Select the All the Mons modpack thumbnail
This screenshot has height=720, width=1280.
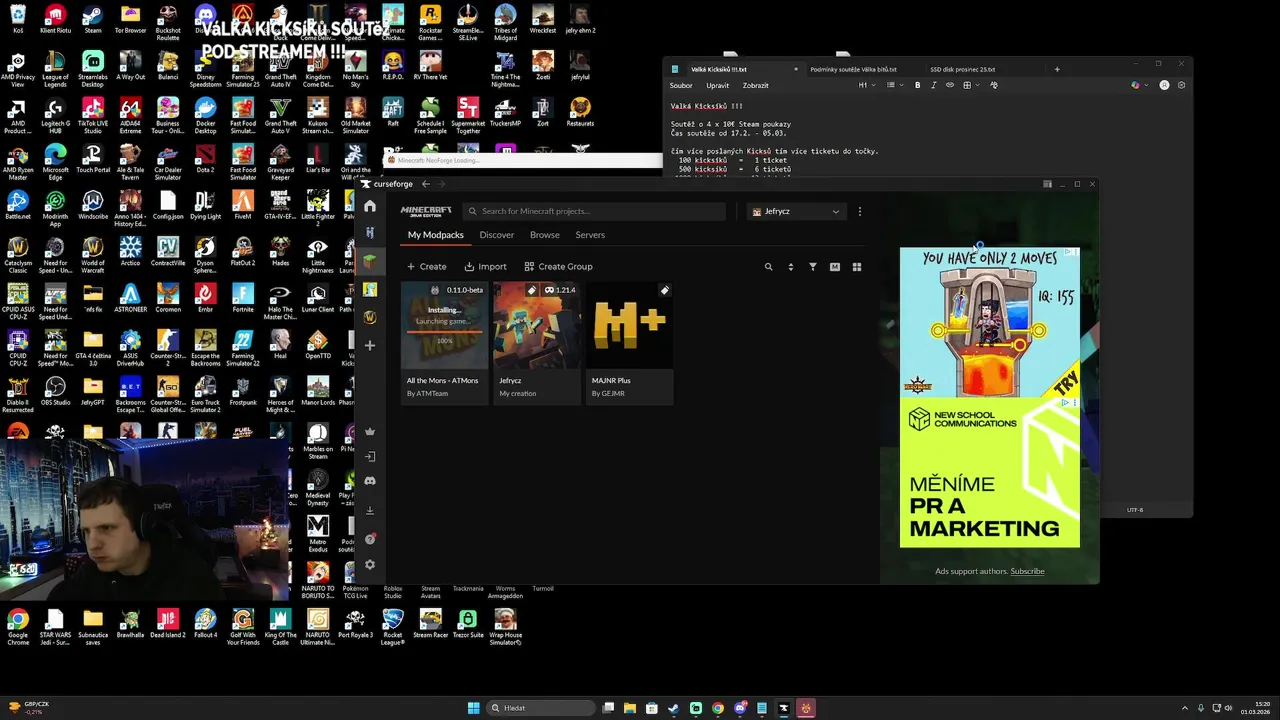[x=443, y=326]
